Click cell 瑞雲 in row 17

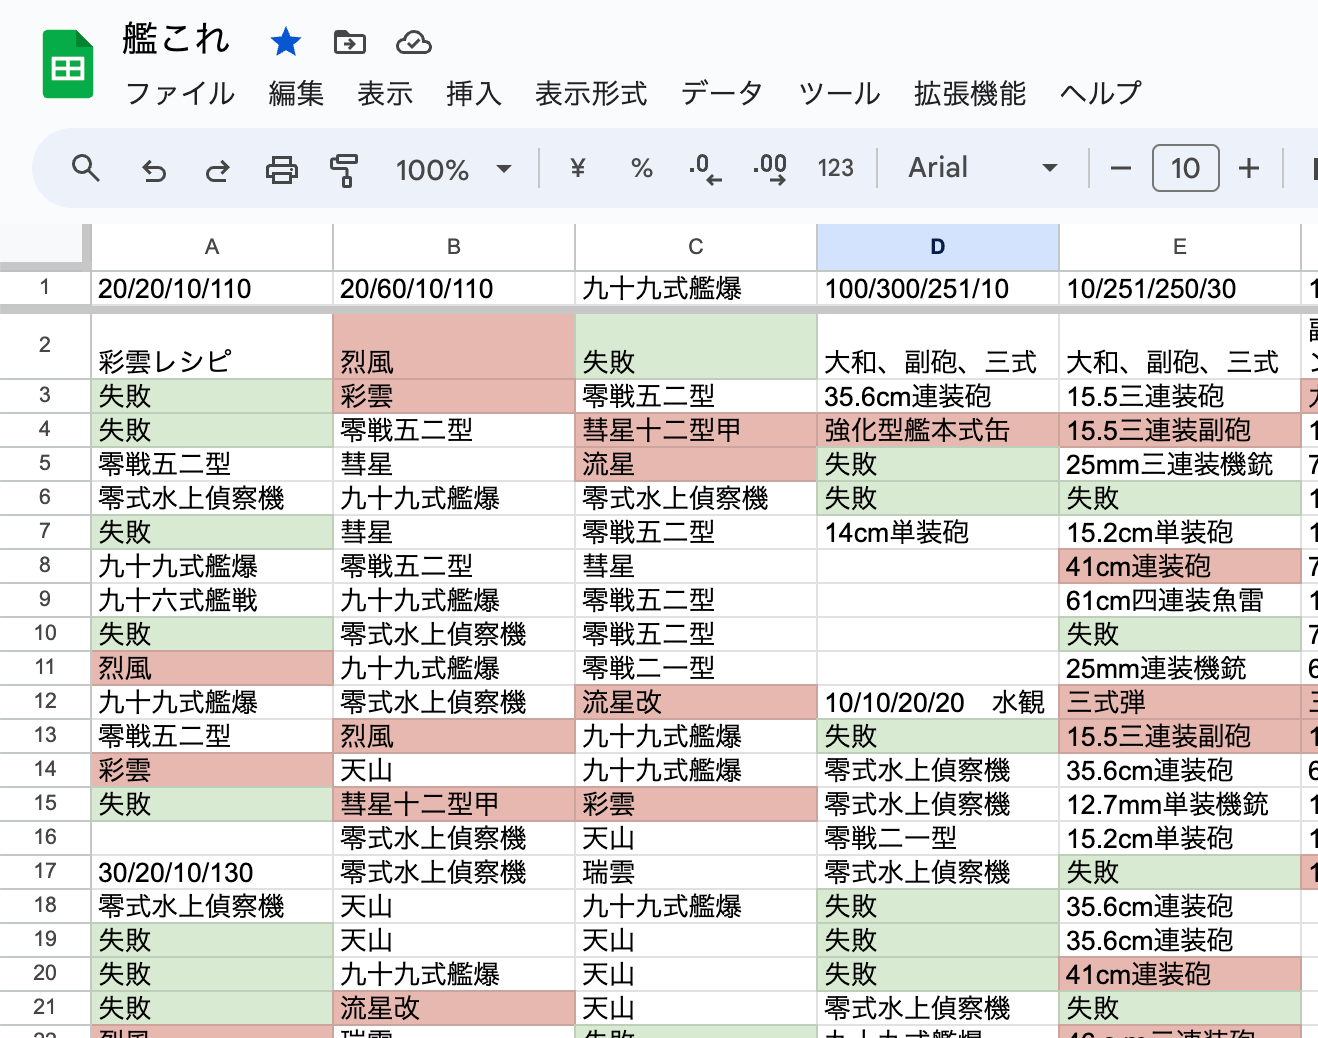tap(696, 872)
